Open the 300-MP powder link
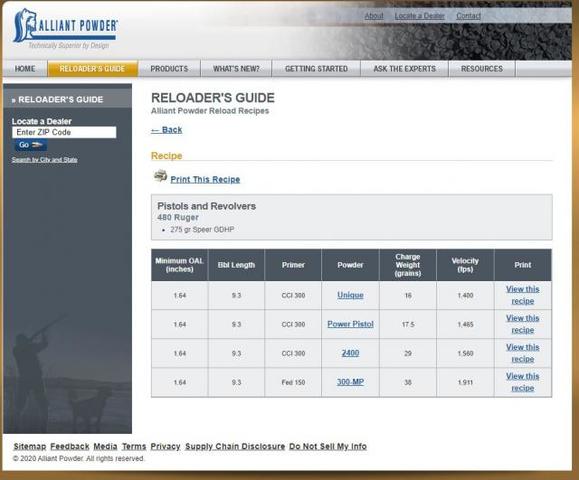This screenshot has height=480, width=579. pos(350,382)
